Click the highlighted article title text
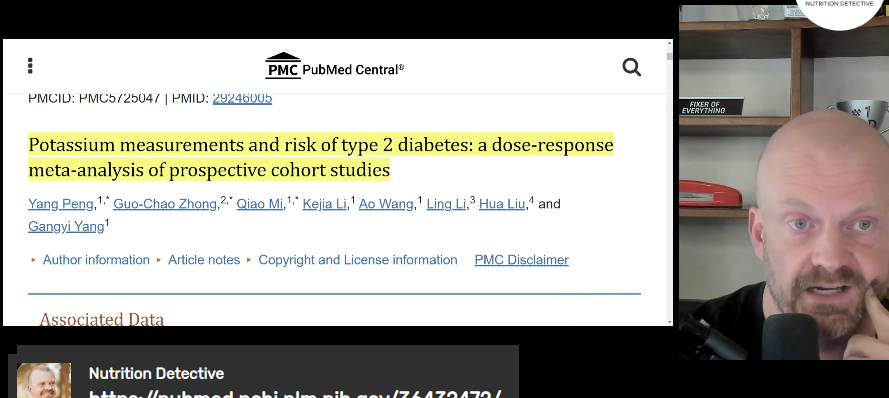The width and height of the screenshot is (889, 398). pyautogui.click(x=321, y=157)
